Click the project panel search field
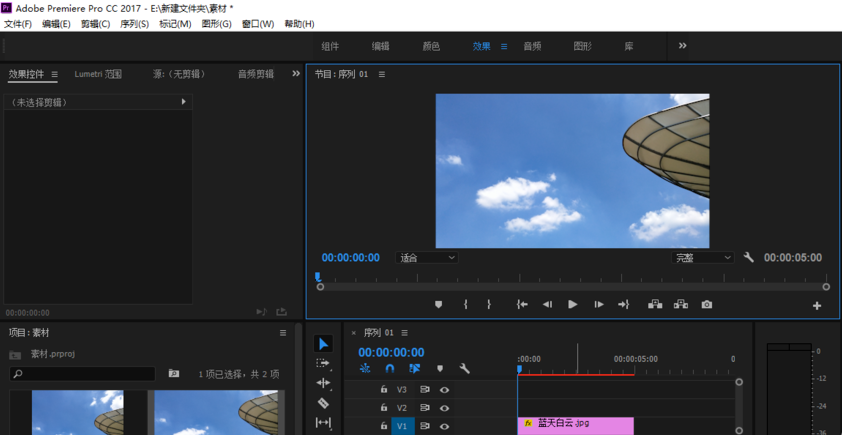842x435 pixels. click(84, 374)
